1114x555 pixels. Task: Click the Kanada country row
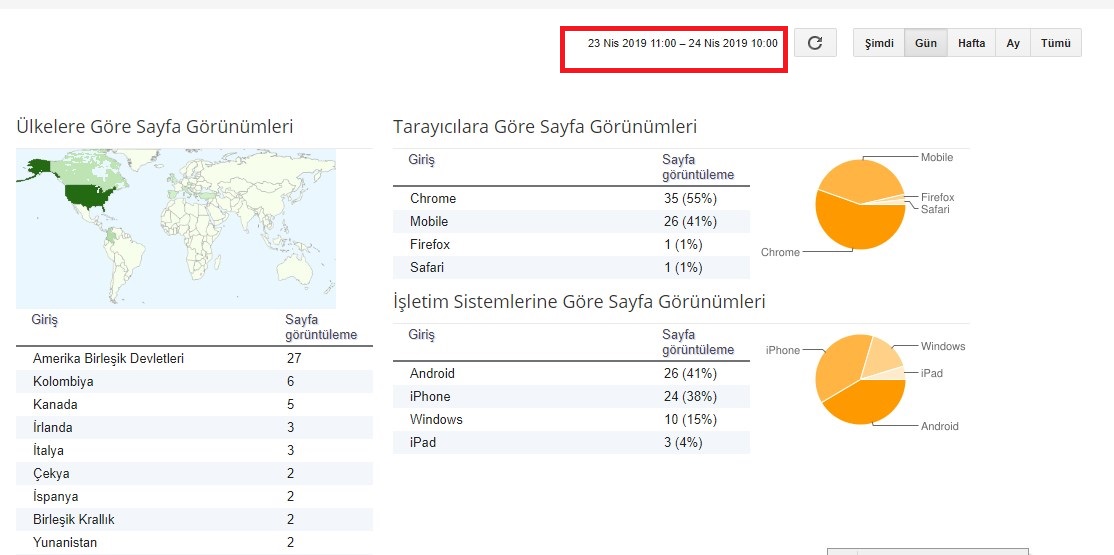pos(194,404)
